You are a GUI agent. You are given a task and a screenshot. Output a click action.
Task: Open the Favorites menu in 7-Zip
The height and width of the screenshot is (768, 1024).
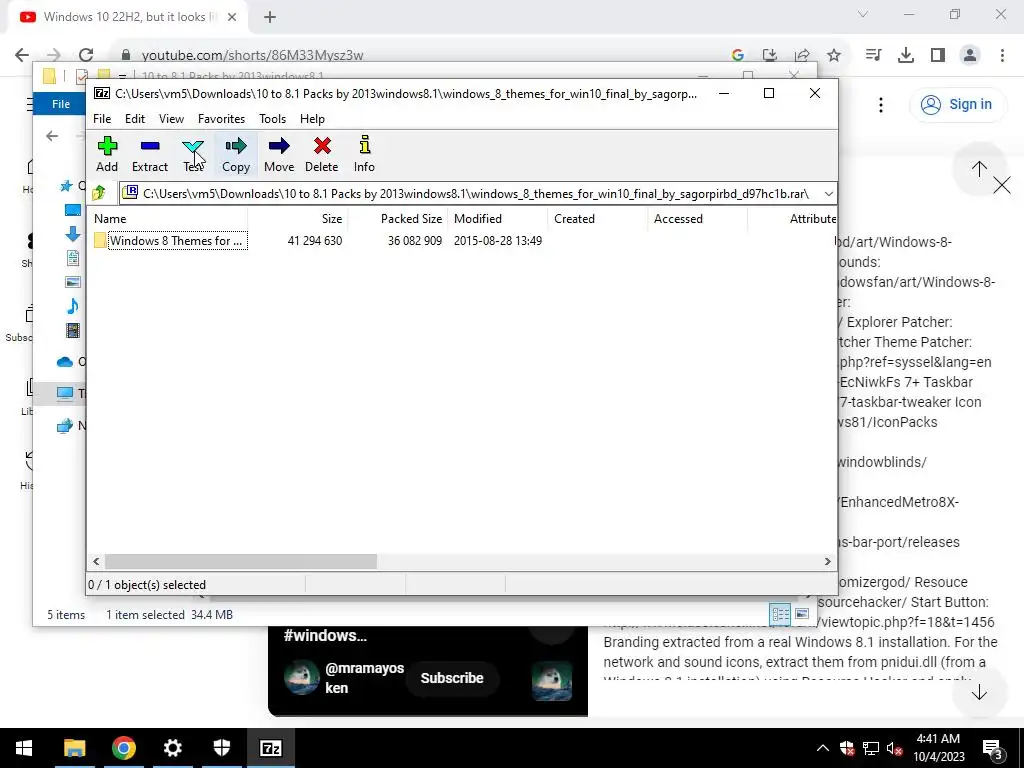coord(221,119)
